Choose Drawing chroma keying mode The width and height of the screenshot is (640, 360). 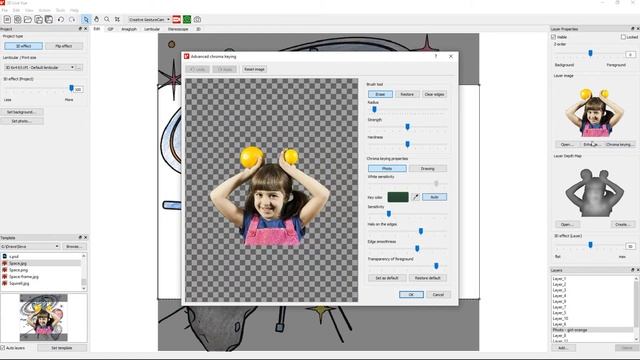pos(428,169)
